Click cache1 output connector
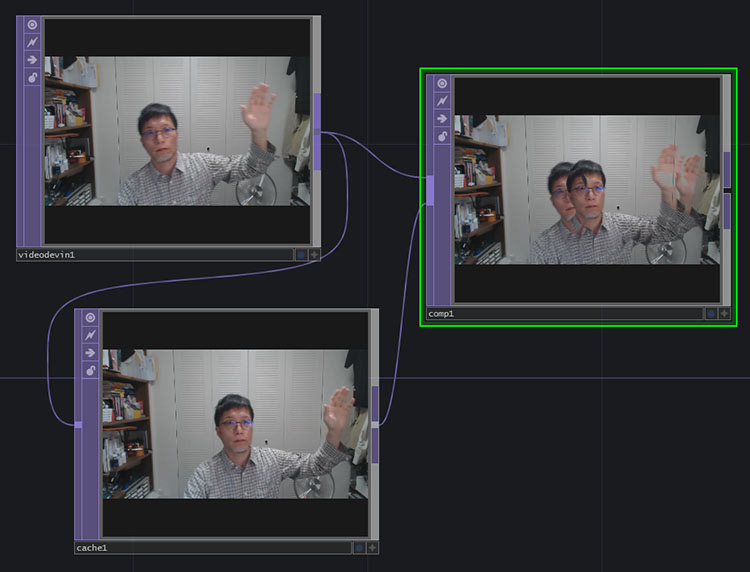Image resolution: width=750 pixels, height=572 pixels. click(375, 424)
